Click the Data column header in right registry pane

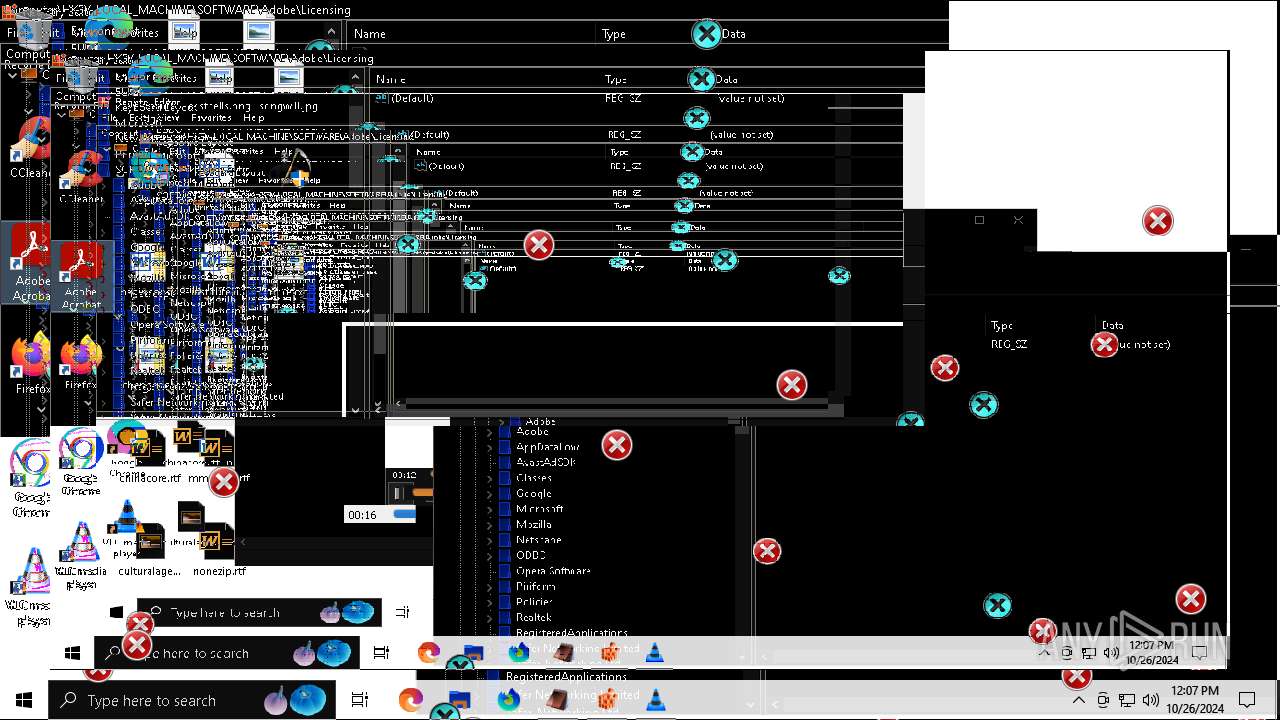[1112, 326]
